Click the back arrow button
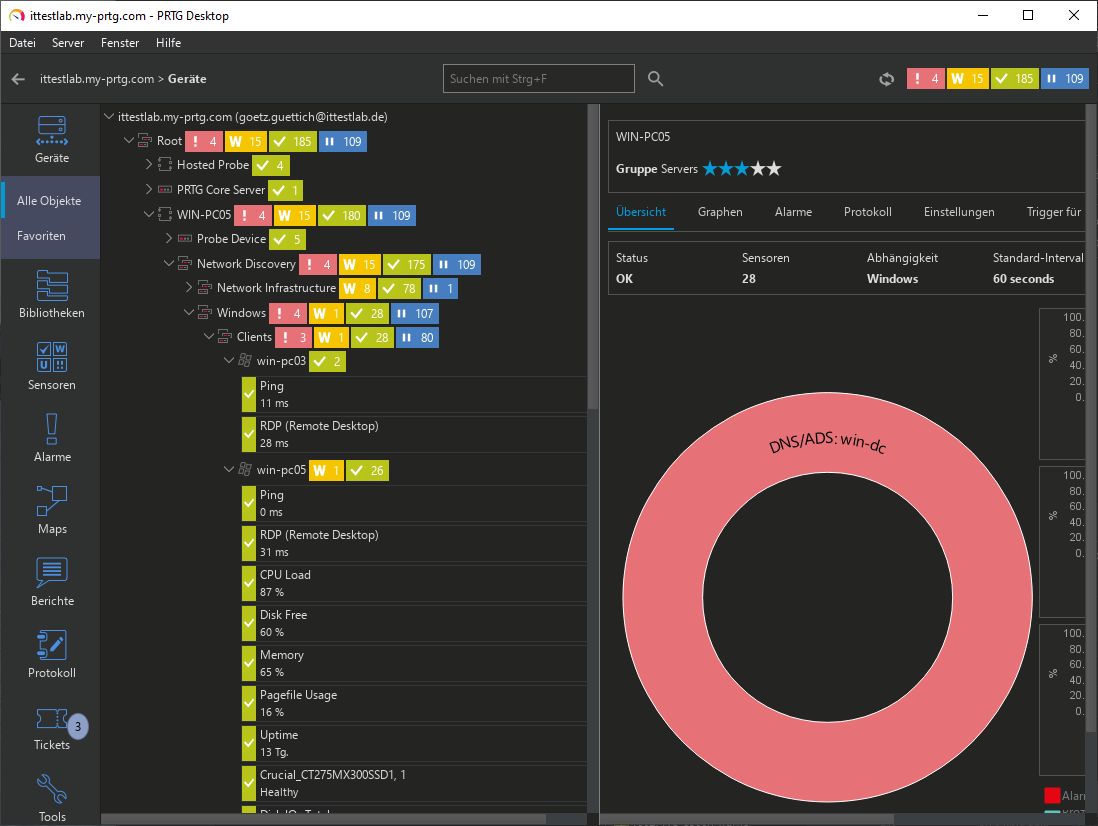The height and width of the screenshot is (826, 1098). point(18,79)
